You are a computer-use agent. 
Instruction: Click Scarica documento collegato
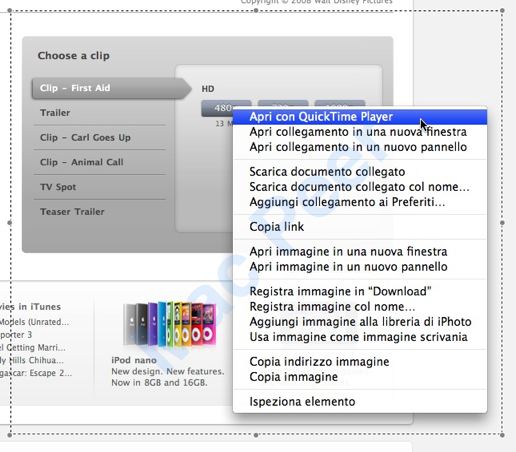(x=360, y=172)
